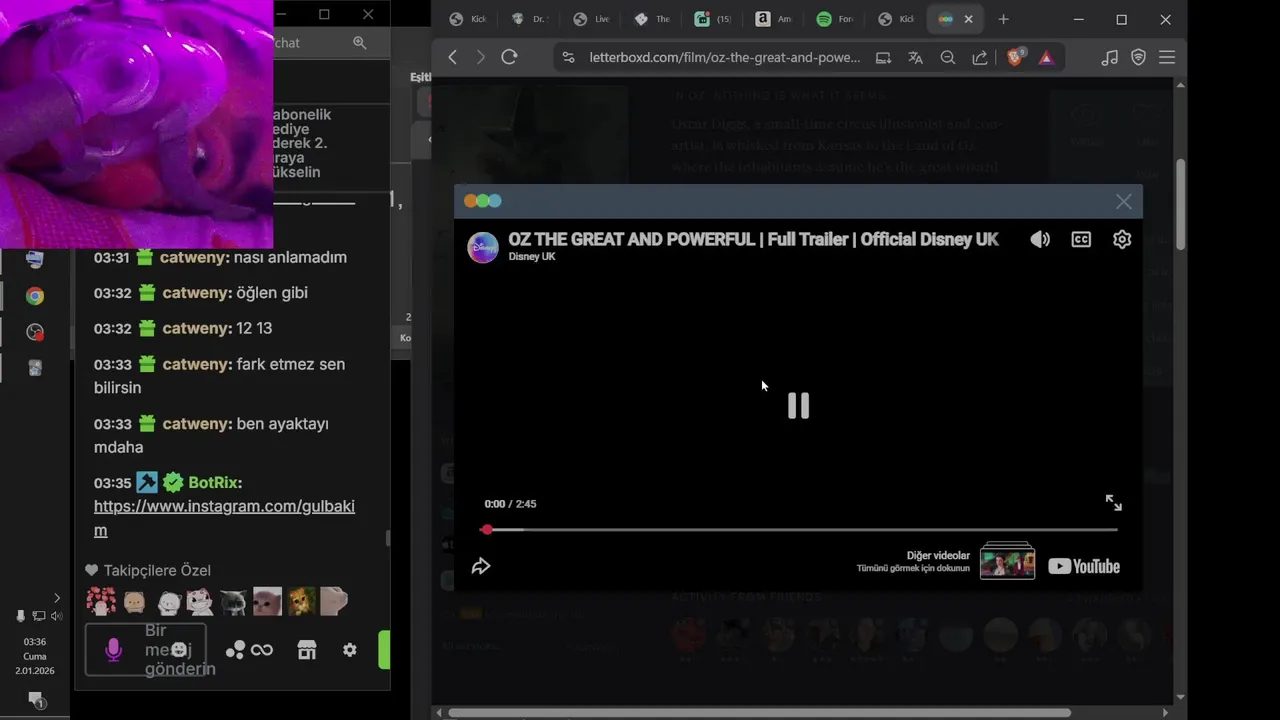
Task: Click the infinity icon in chat toolbar
Action: click(x=262, y=650)
